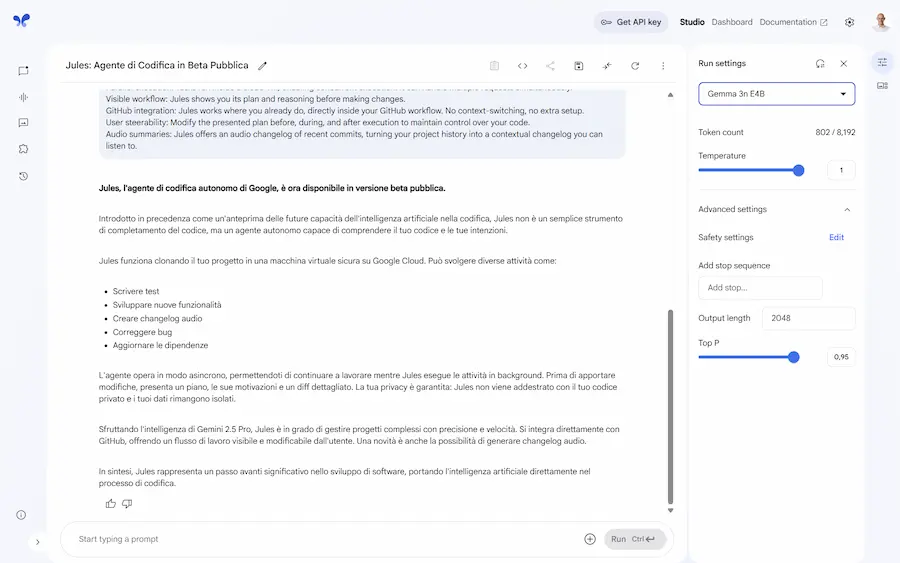Click the Output length field showing 2048
This screenshot has width=900, height=563.
[809, 318]
